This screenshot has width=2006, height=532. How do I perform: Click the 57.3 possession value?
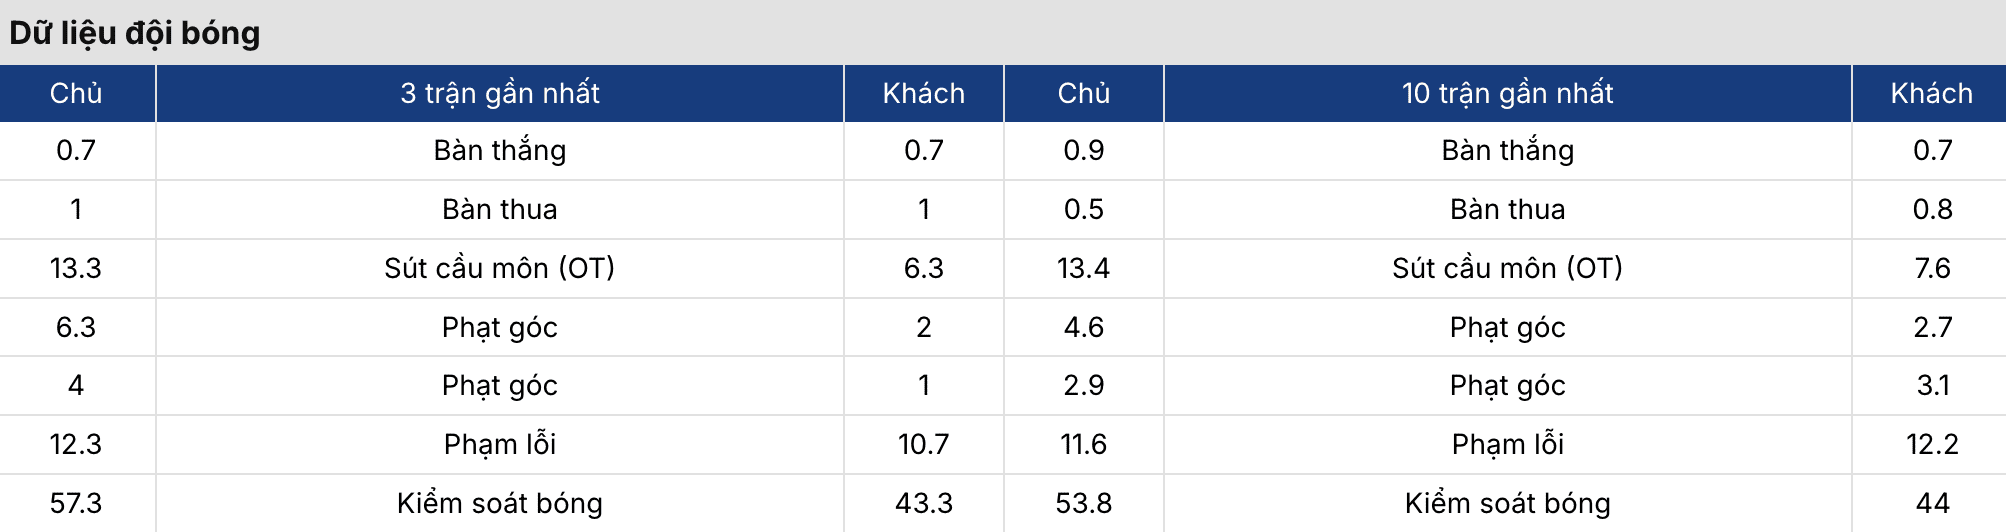tap(76, 503)
